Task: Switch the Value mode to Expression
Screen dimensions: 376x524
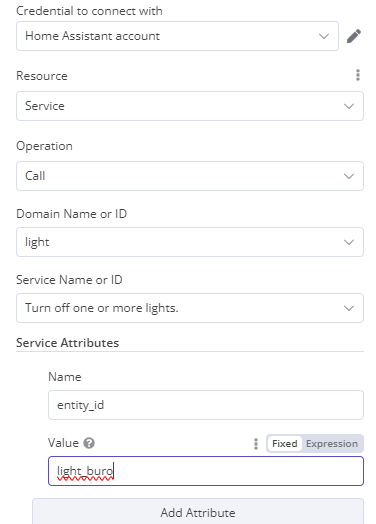Action: click(x=332, y=444)
